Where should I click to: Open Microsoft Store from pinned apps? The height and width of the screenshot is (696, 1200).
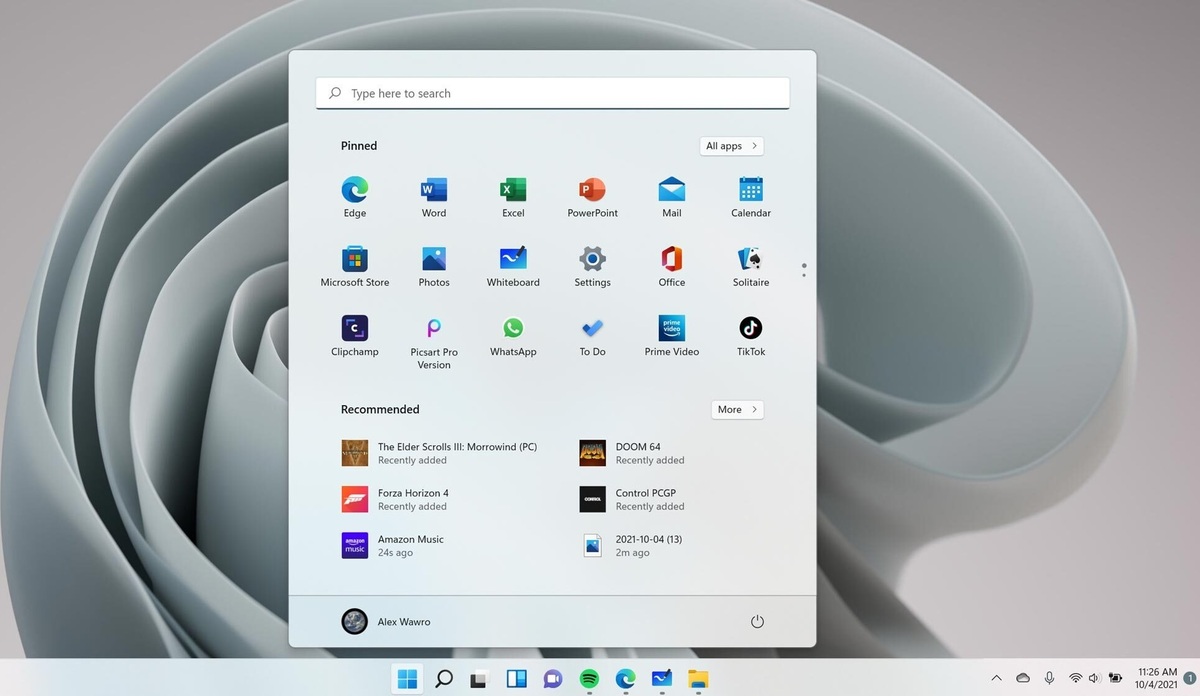355,266
